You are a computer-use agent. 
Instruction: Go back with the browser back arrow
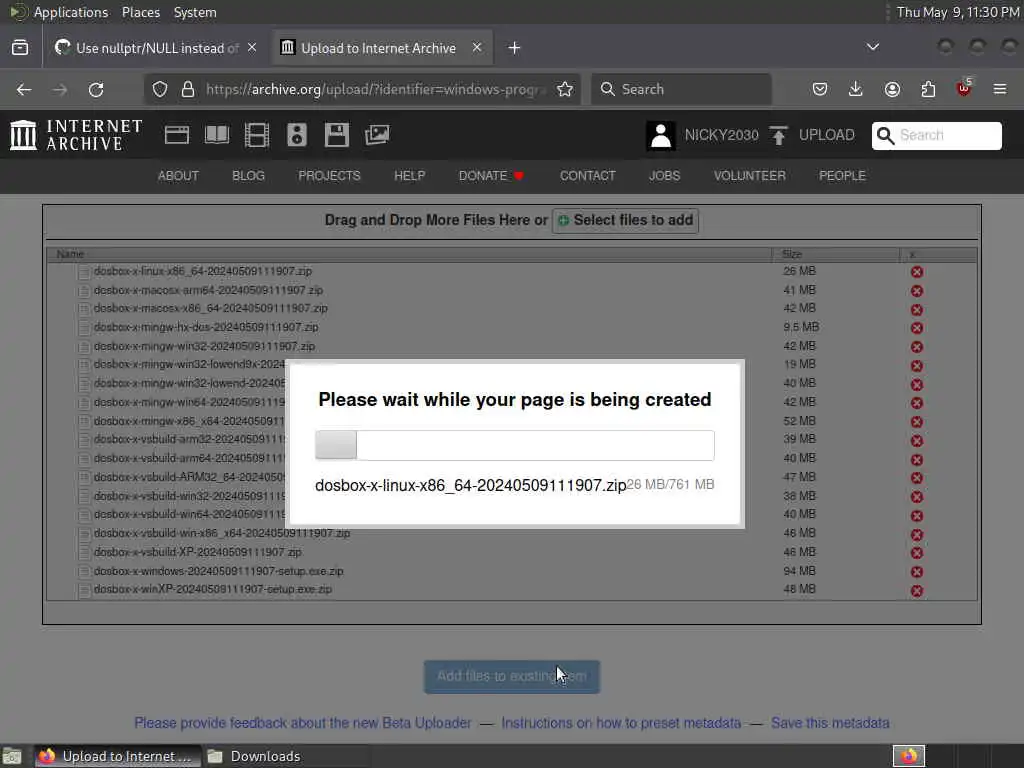(24, 89)
